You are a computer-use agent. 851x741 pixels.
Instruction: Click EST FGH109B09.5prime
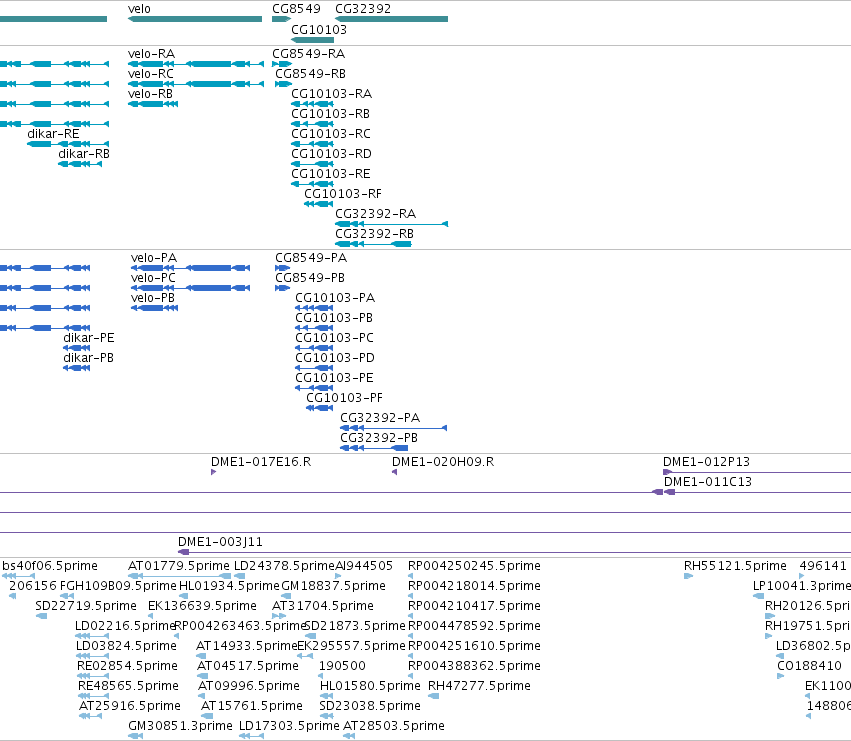click(x=67, y=597)
